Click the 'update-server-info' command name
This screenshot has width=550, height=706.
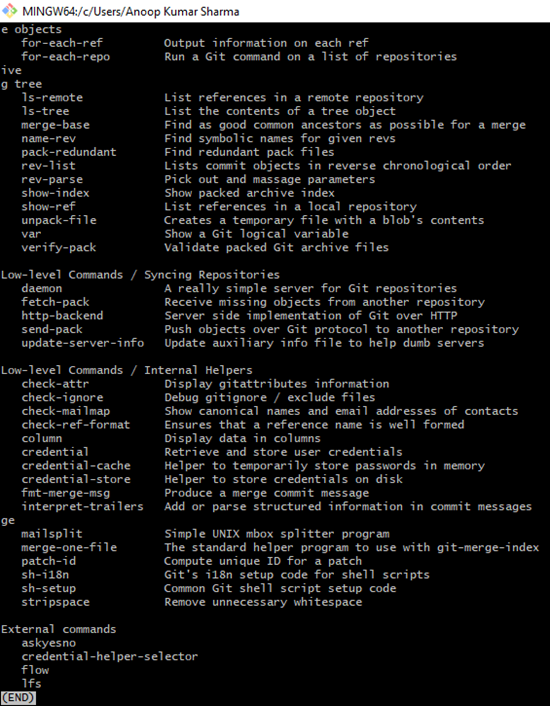83,343
